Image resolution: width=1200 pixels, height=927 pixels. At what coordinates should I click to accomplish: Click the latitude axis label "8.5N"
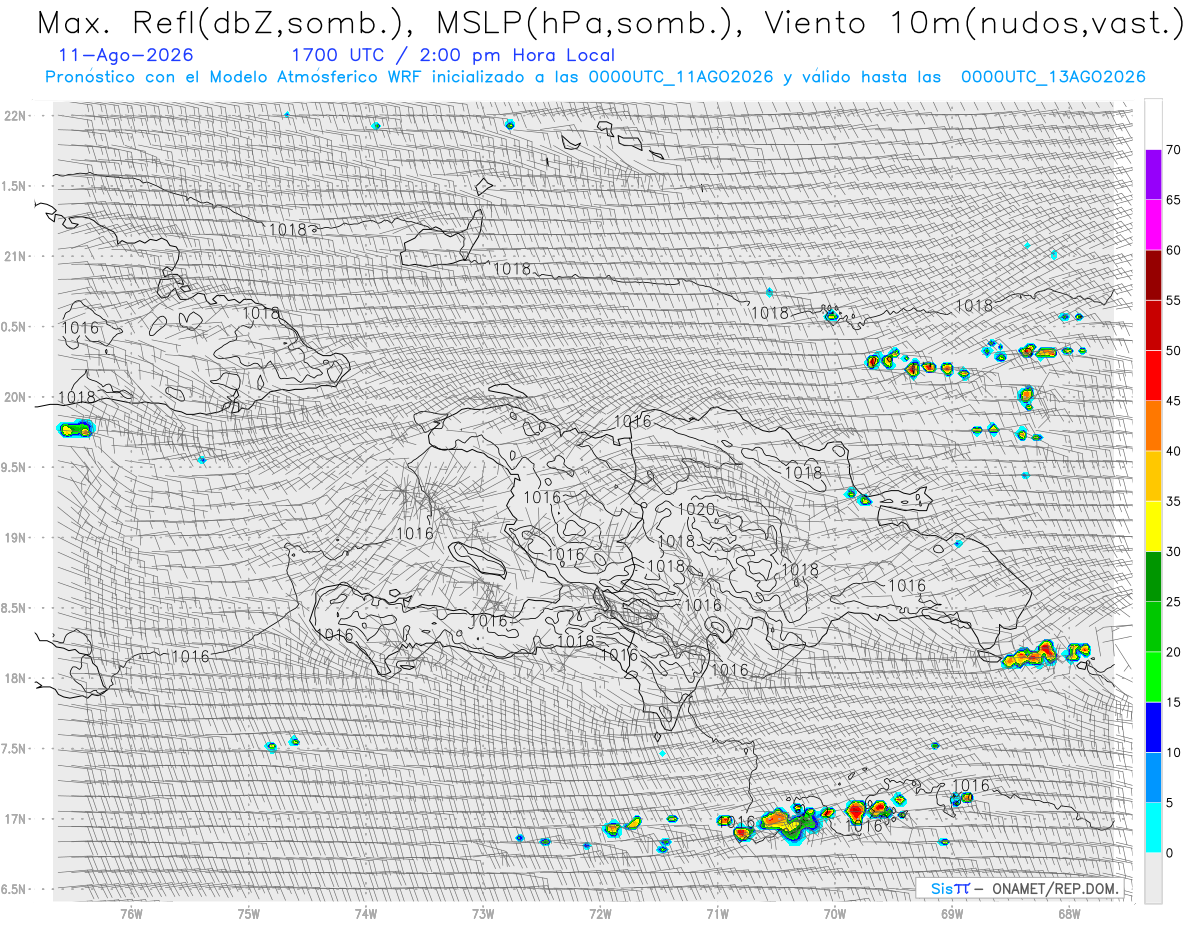[15, 608]
